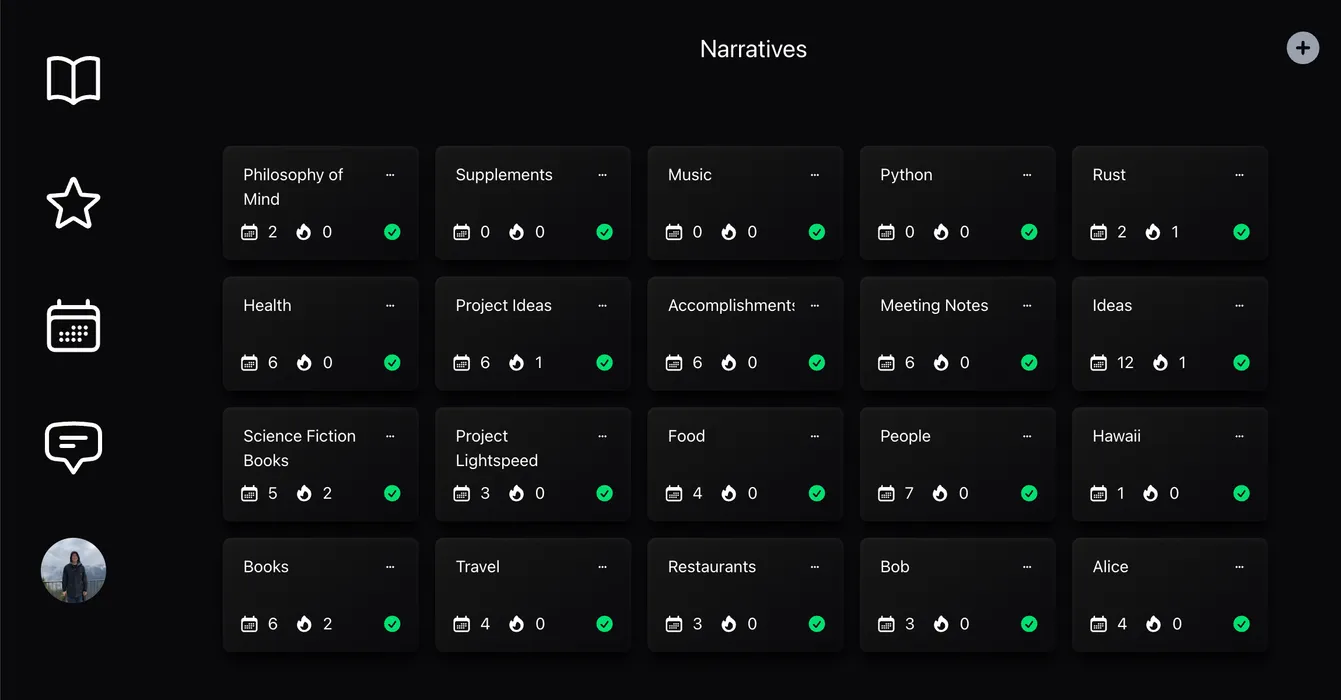The width and height of the screenshot is (1341, 700).
Task: Click the fire streak icon on Rust card
Action: 1151,231
